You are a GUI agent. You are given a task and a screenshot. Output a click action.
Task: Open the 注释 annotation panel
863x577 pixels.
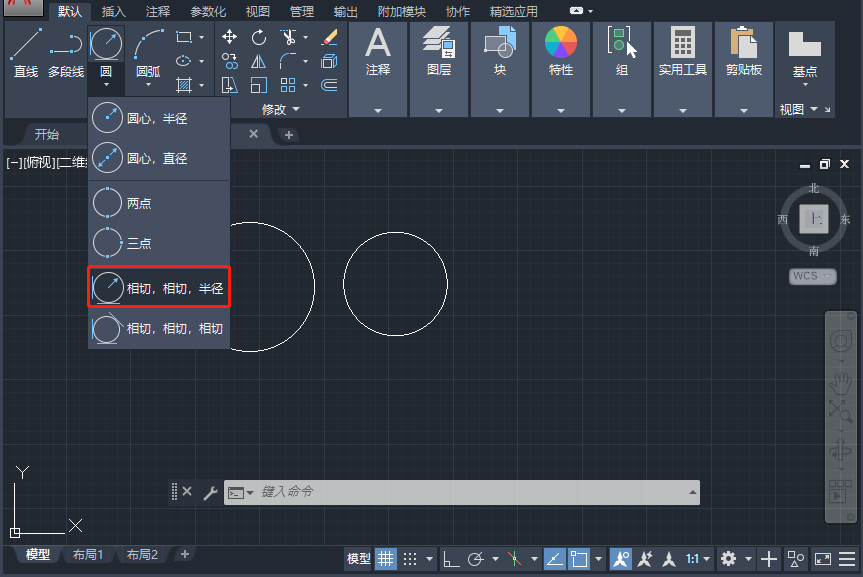click(378, 69)
